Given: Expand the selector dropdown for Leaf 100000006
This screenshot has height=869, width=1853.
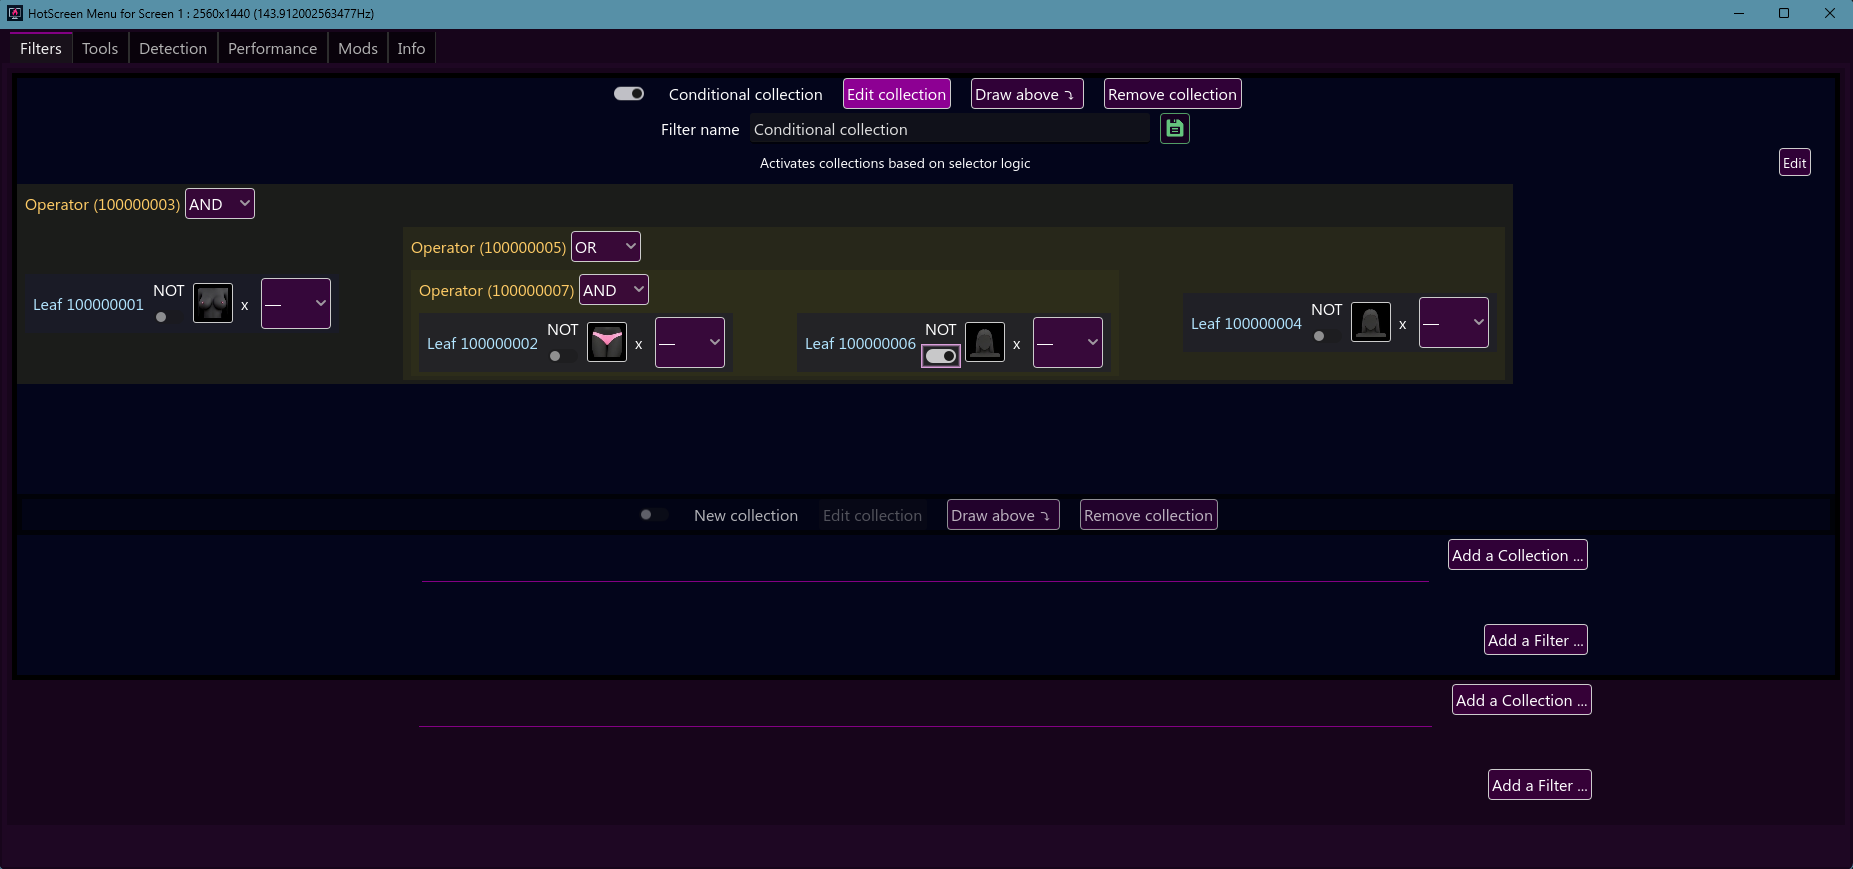Looking at the screenshot, I should coord(1068,342).
